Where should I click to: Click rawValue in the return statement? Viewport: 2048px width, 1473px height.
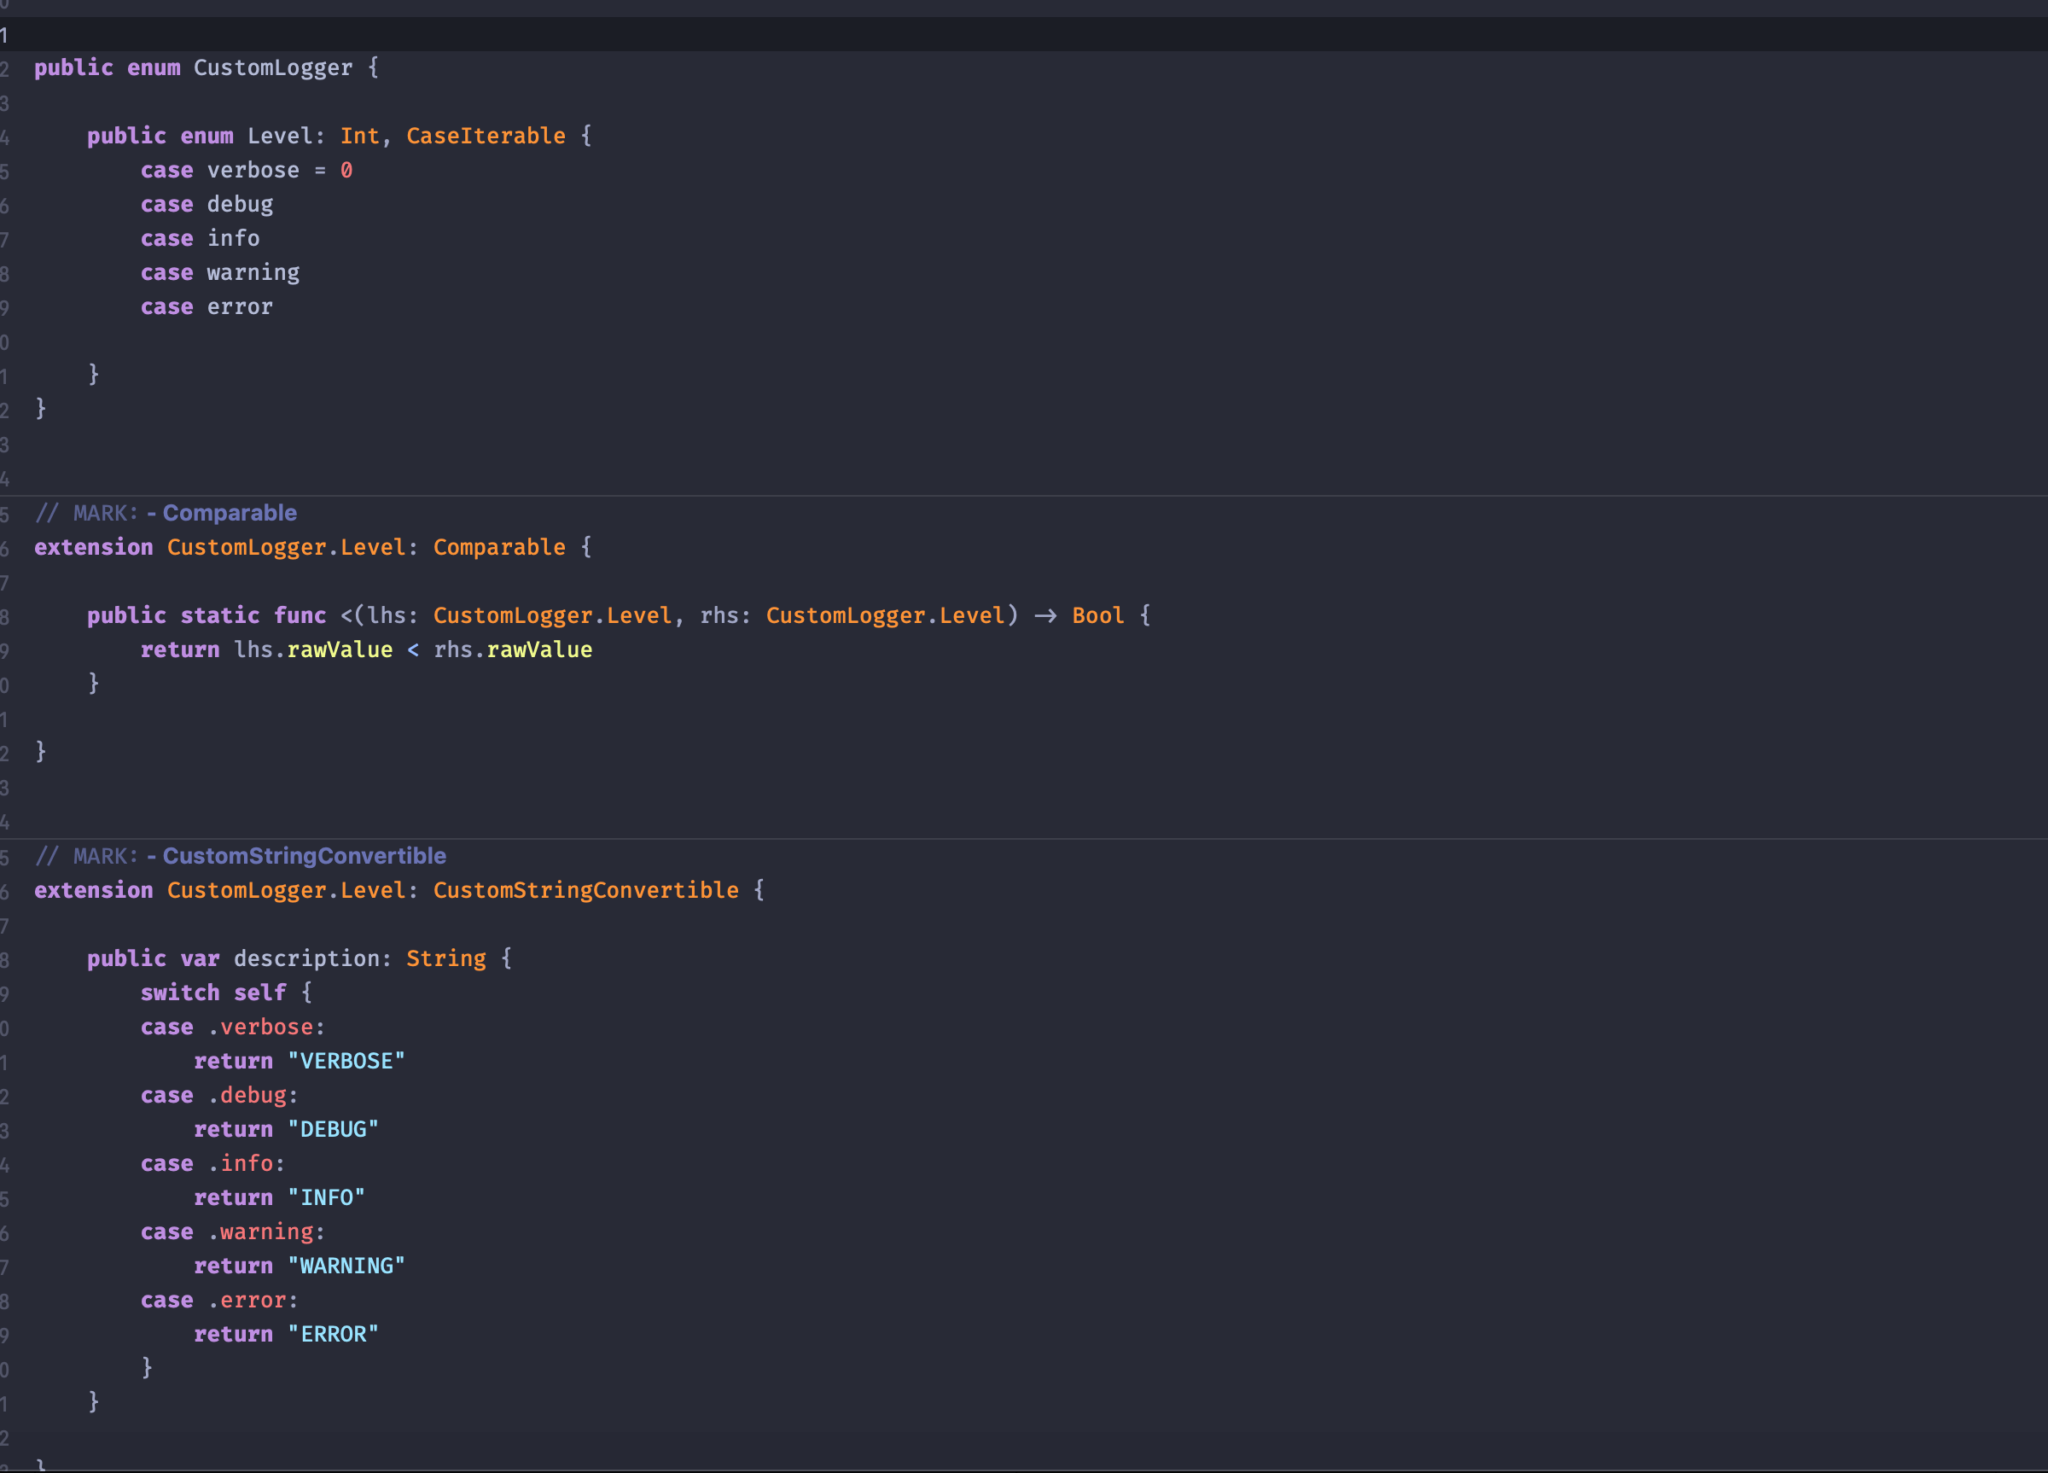point(339,649)
